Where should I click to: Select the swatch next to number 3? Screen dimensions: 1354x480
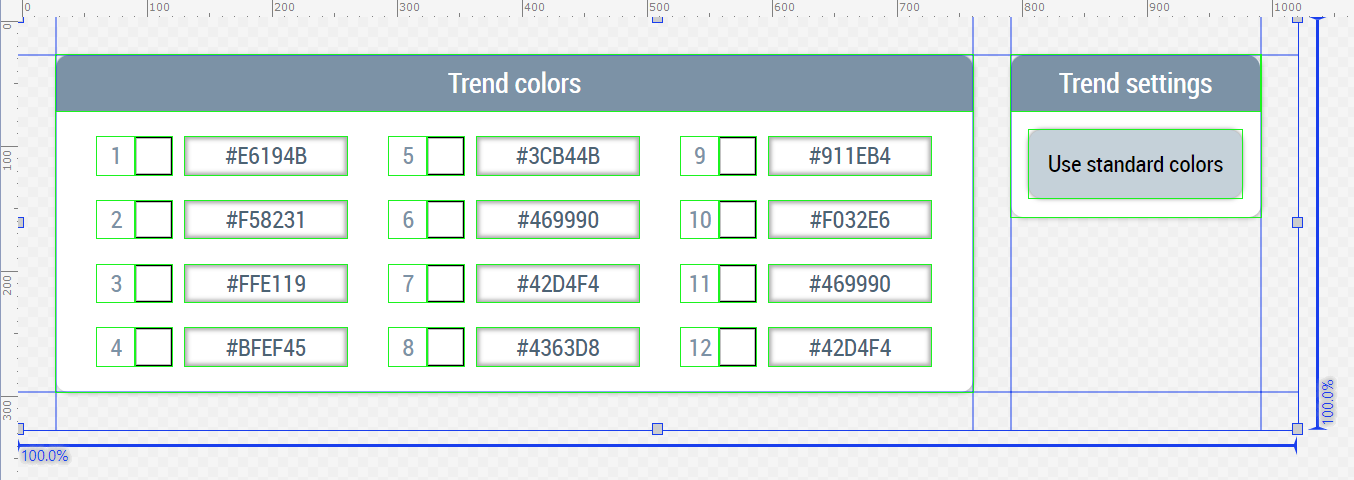pos(154,284)
